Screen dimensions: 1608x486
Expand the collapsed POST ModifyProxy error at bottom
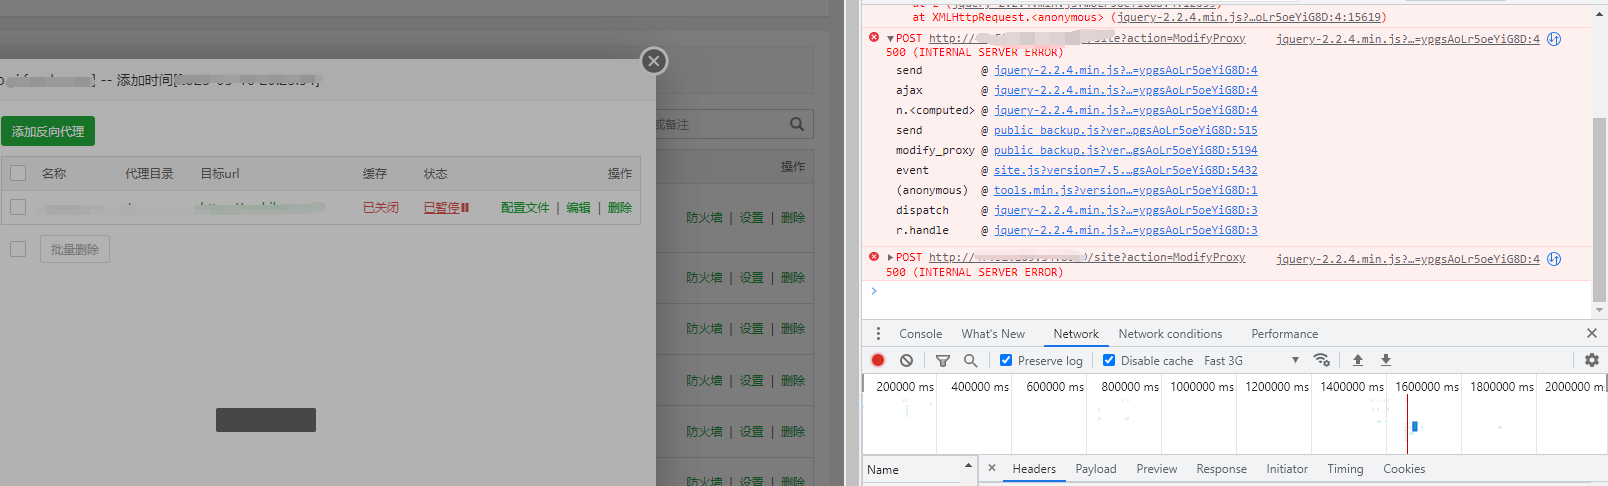coord(890,258)
